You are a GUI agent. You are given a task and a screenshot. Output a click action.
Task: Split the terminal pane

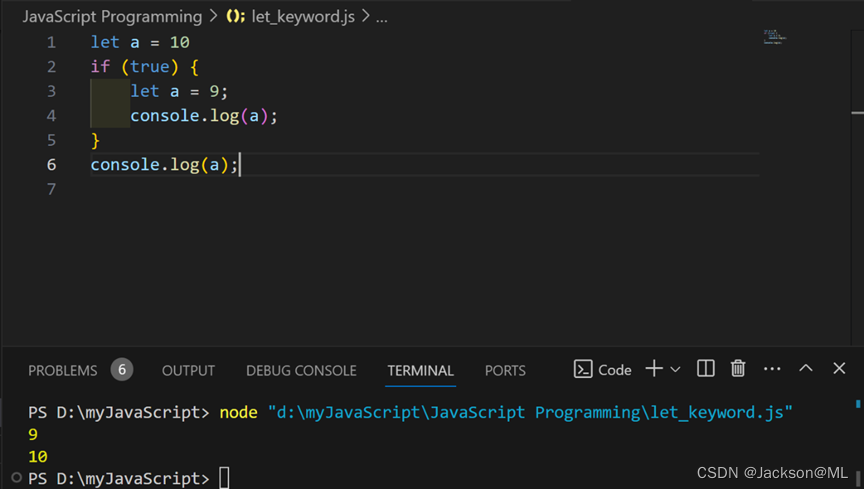706,369
